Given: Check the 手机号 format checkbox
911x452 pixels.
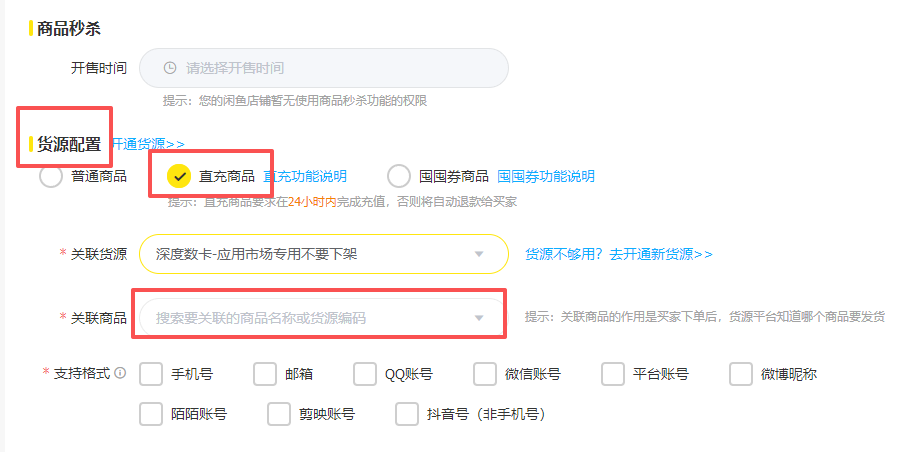Looking at the screenshot, I should (151, 374).
